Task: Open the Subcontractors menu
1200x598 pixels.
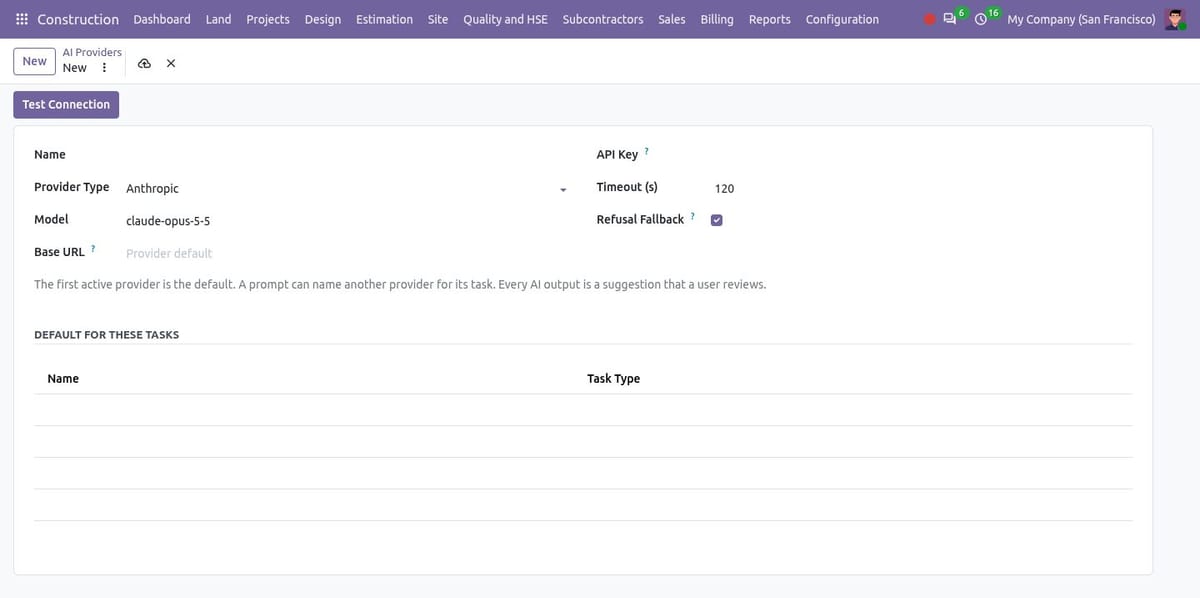Action: click(603, 19)
